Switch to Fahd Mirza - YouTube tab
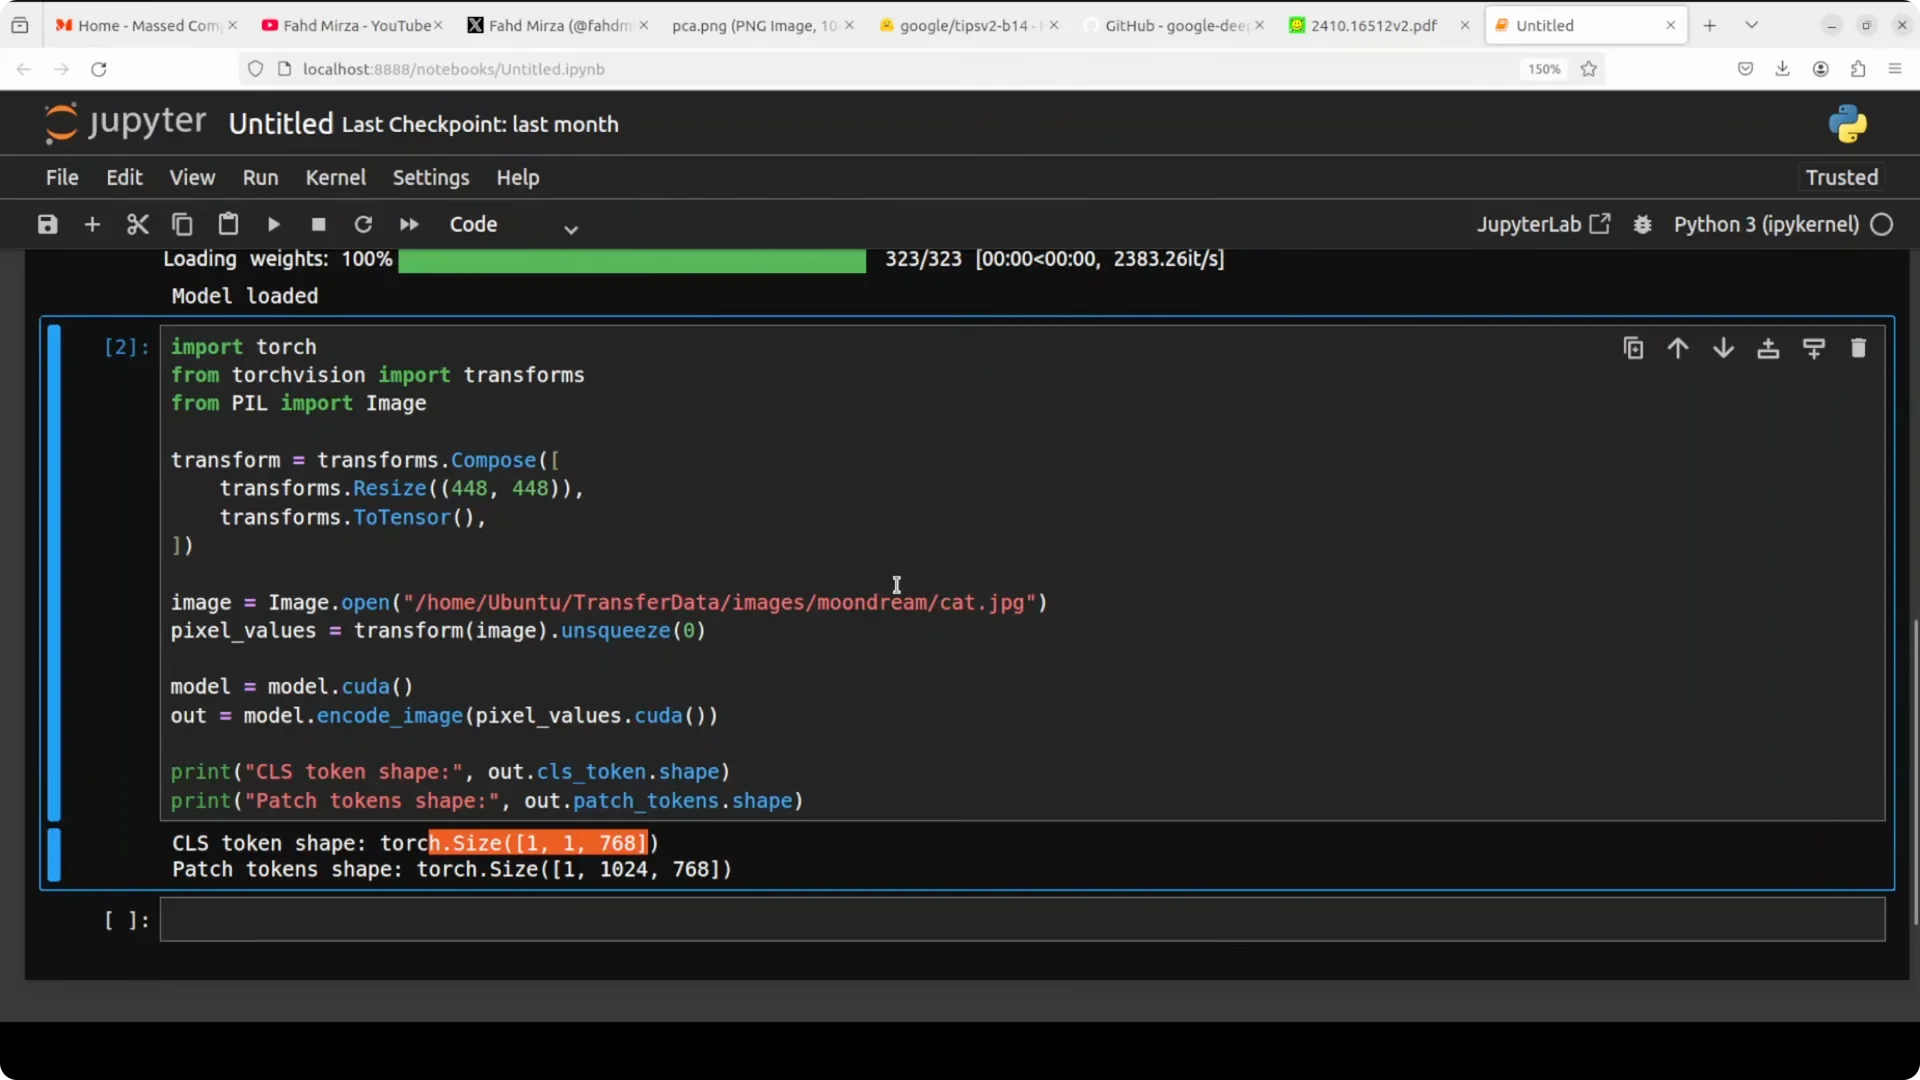The image size is (1920, 1080). (x=352, y=25)
